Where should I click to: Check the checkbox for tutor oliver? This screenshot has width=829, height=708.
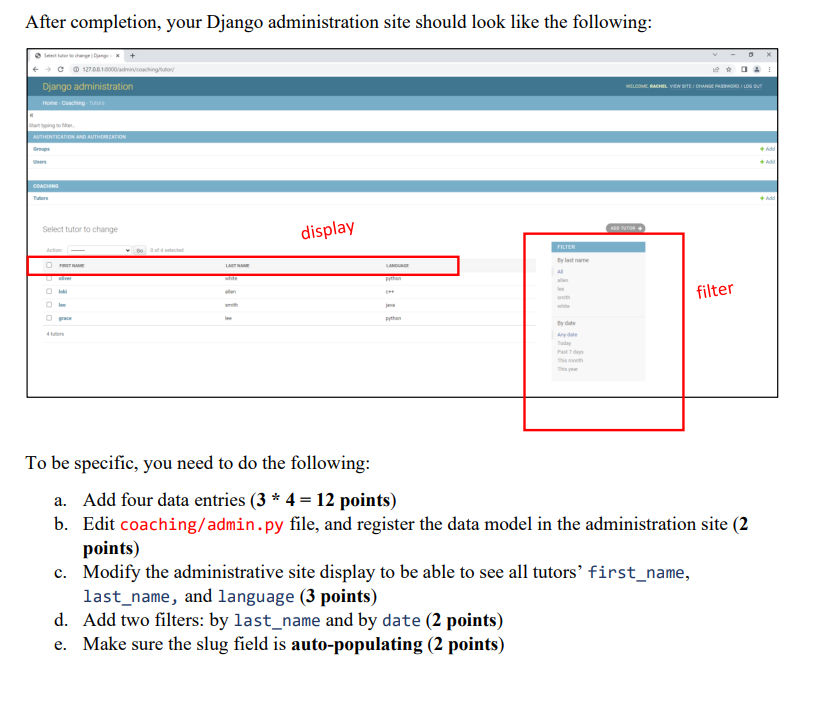pos(49,278)
